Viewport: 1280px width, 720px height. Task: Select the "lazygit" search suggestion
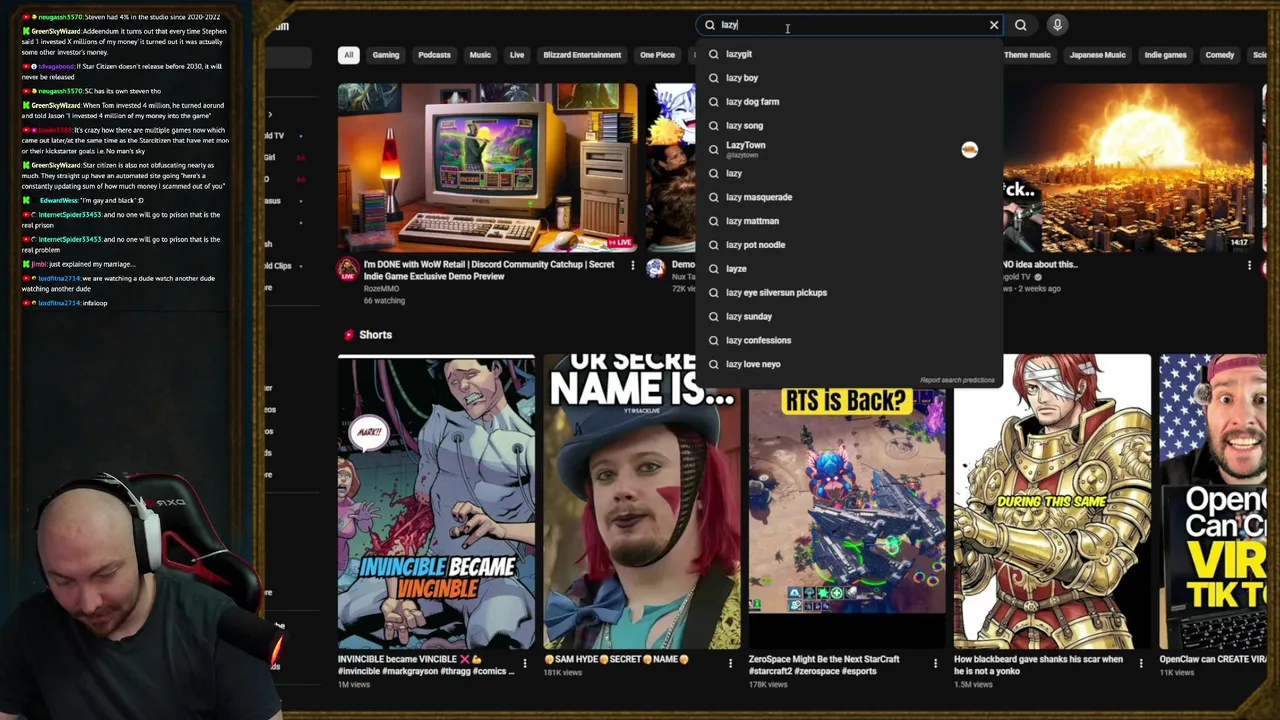coord(850,54)
